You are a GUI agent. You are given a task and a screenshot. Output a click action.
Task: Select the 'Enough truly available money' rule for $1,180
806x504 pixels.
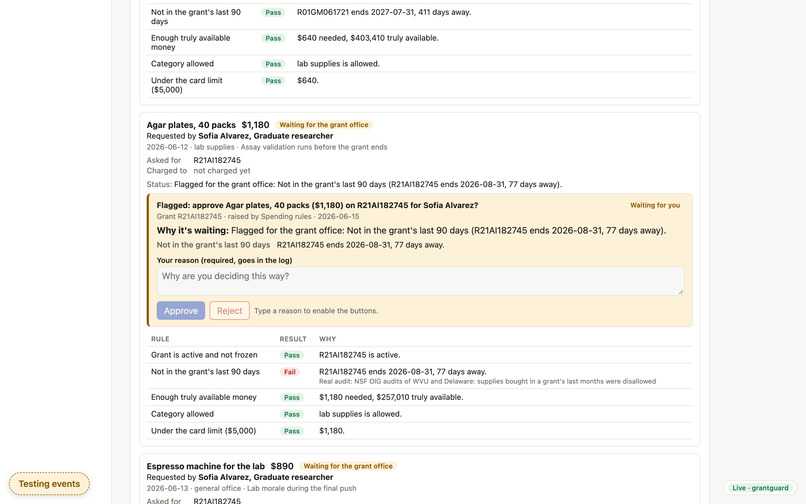click(x=204, y=397)
